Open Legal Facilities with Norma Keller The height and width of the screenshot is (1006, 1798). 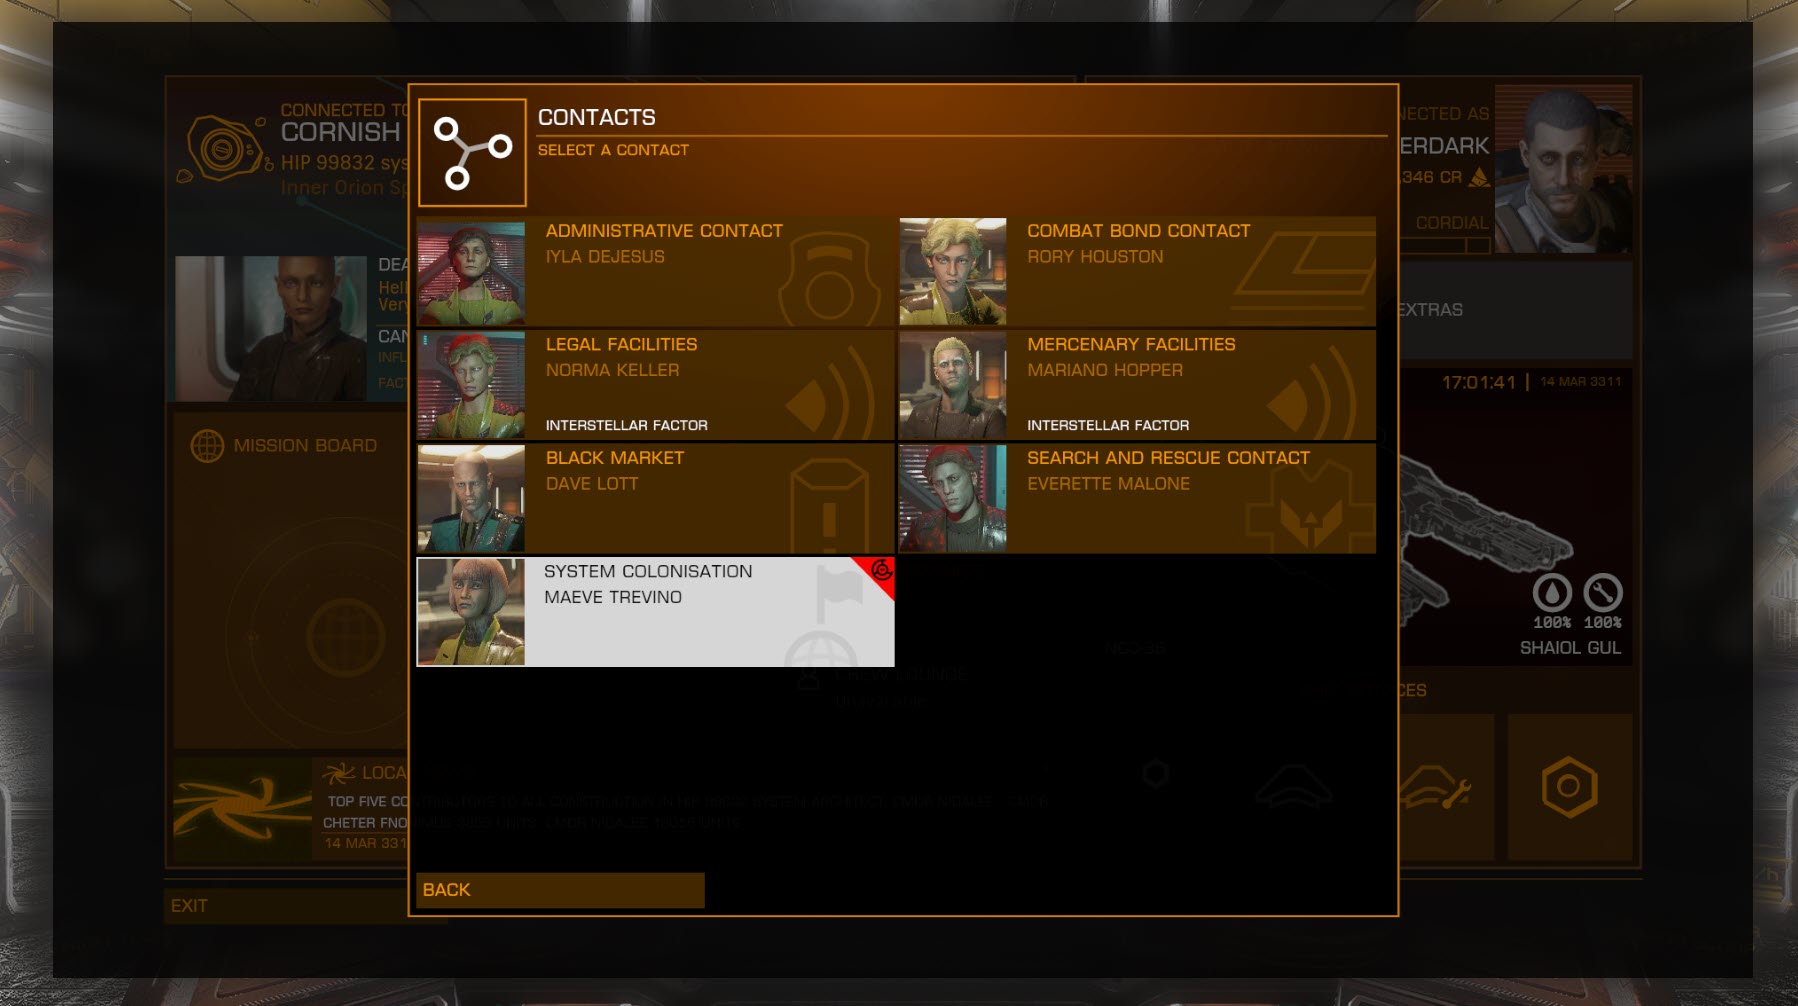click(655, 385)
